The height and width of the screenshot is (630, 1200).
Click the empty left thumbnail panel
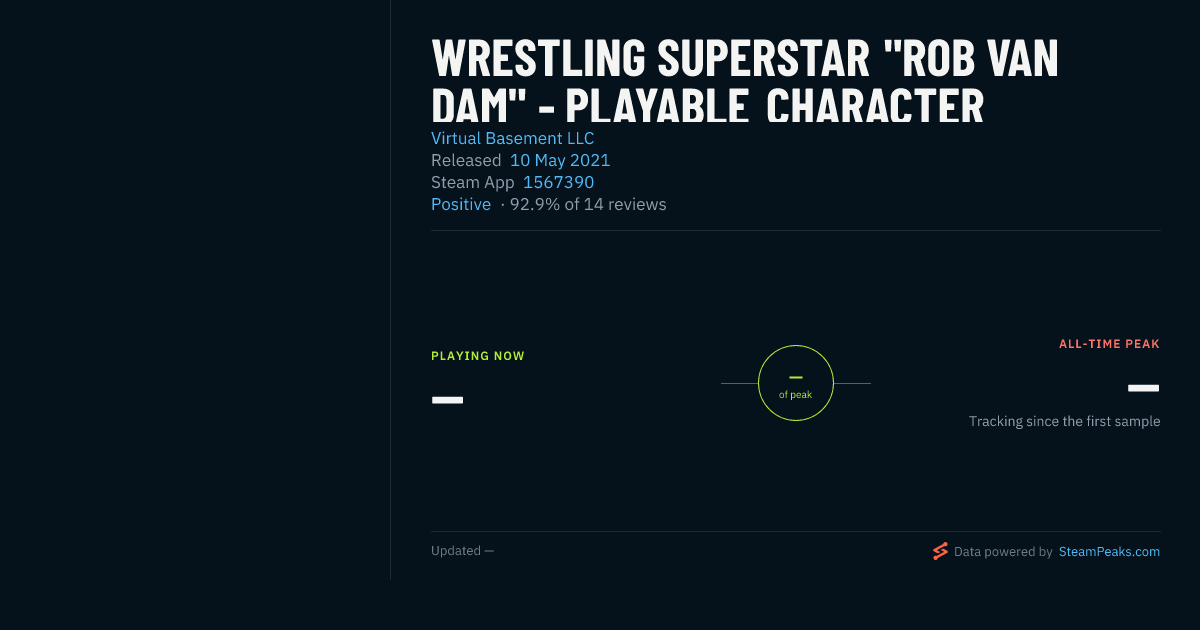195,290
